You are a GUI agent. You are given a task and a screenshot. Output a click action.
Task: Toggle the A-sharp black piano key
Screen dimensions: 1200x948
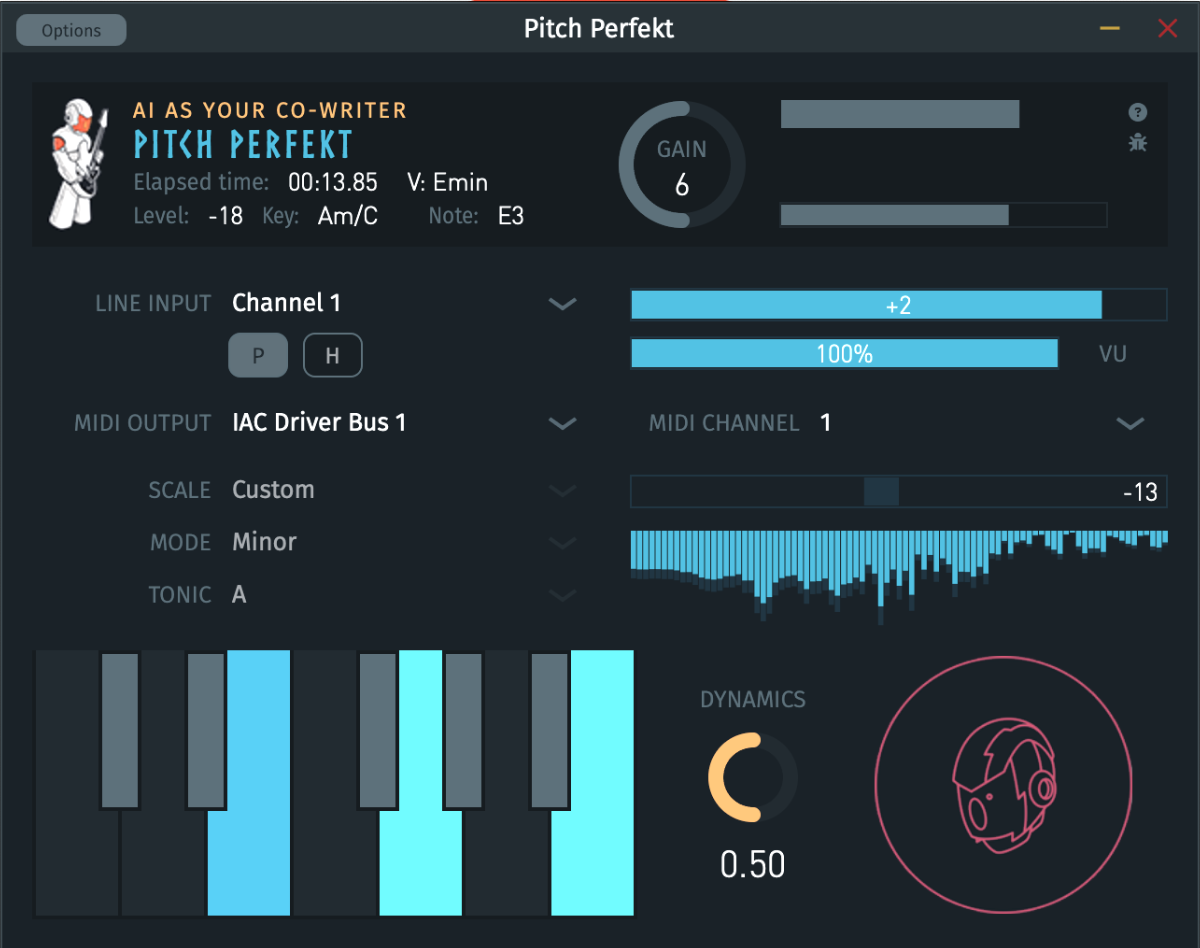(x=550, y=730)
